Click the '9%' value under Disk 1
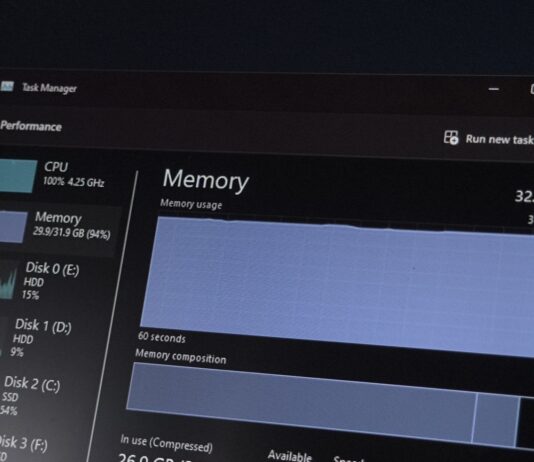 [x=17, y=352]
